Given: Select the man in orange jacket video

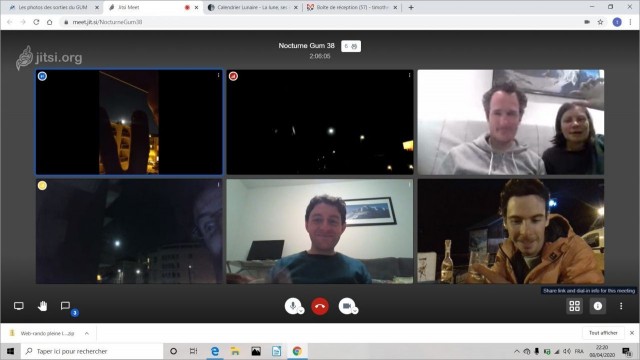Looking at the screenshot, I should pyautogui.click(x=511, y=231).
